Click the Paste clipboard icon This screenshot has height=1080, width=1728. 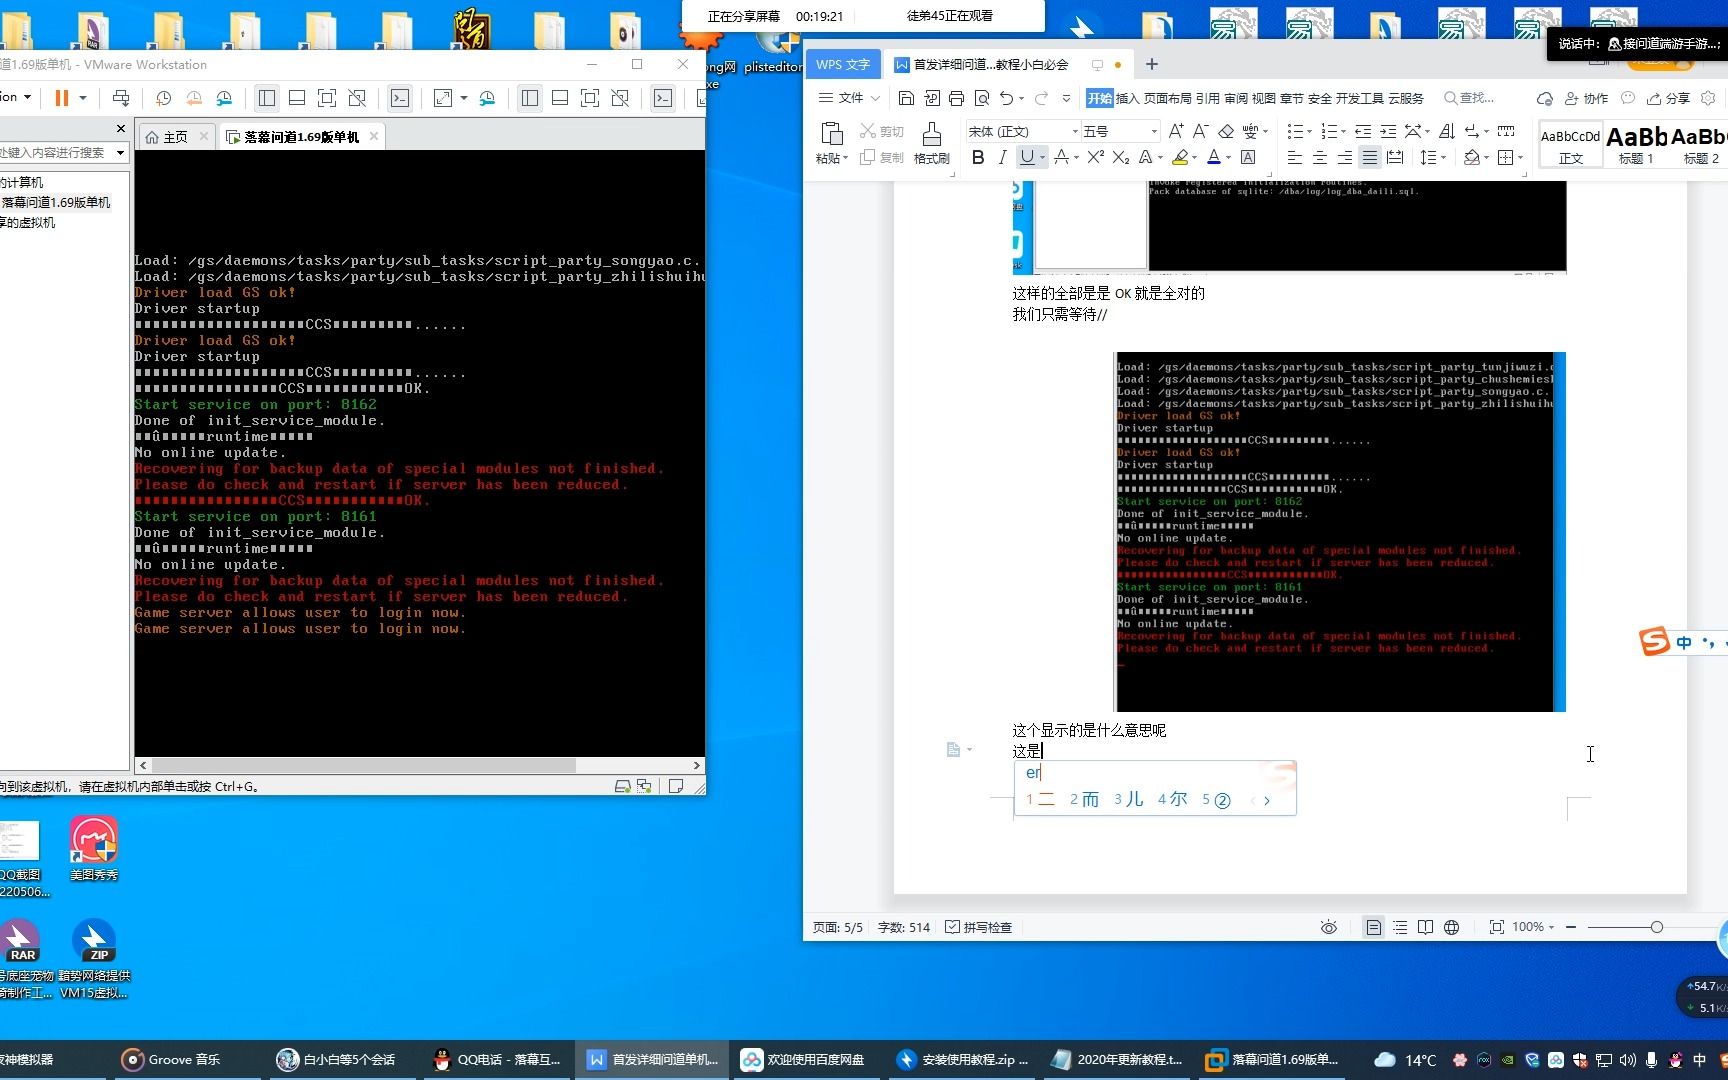[x=831, y=134]
